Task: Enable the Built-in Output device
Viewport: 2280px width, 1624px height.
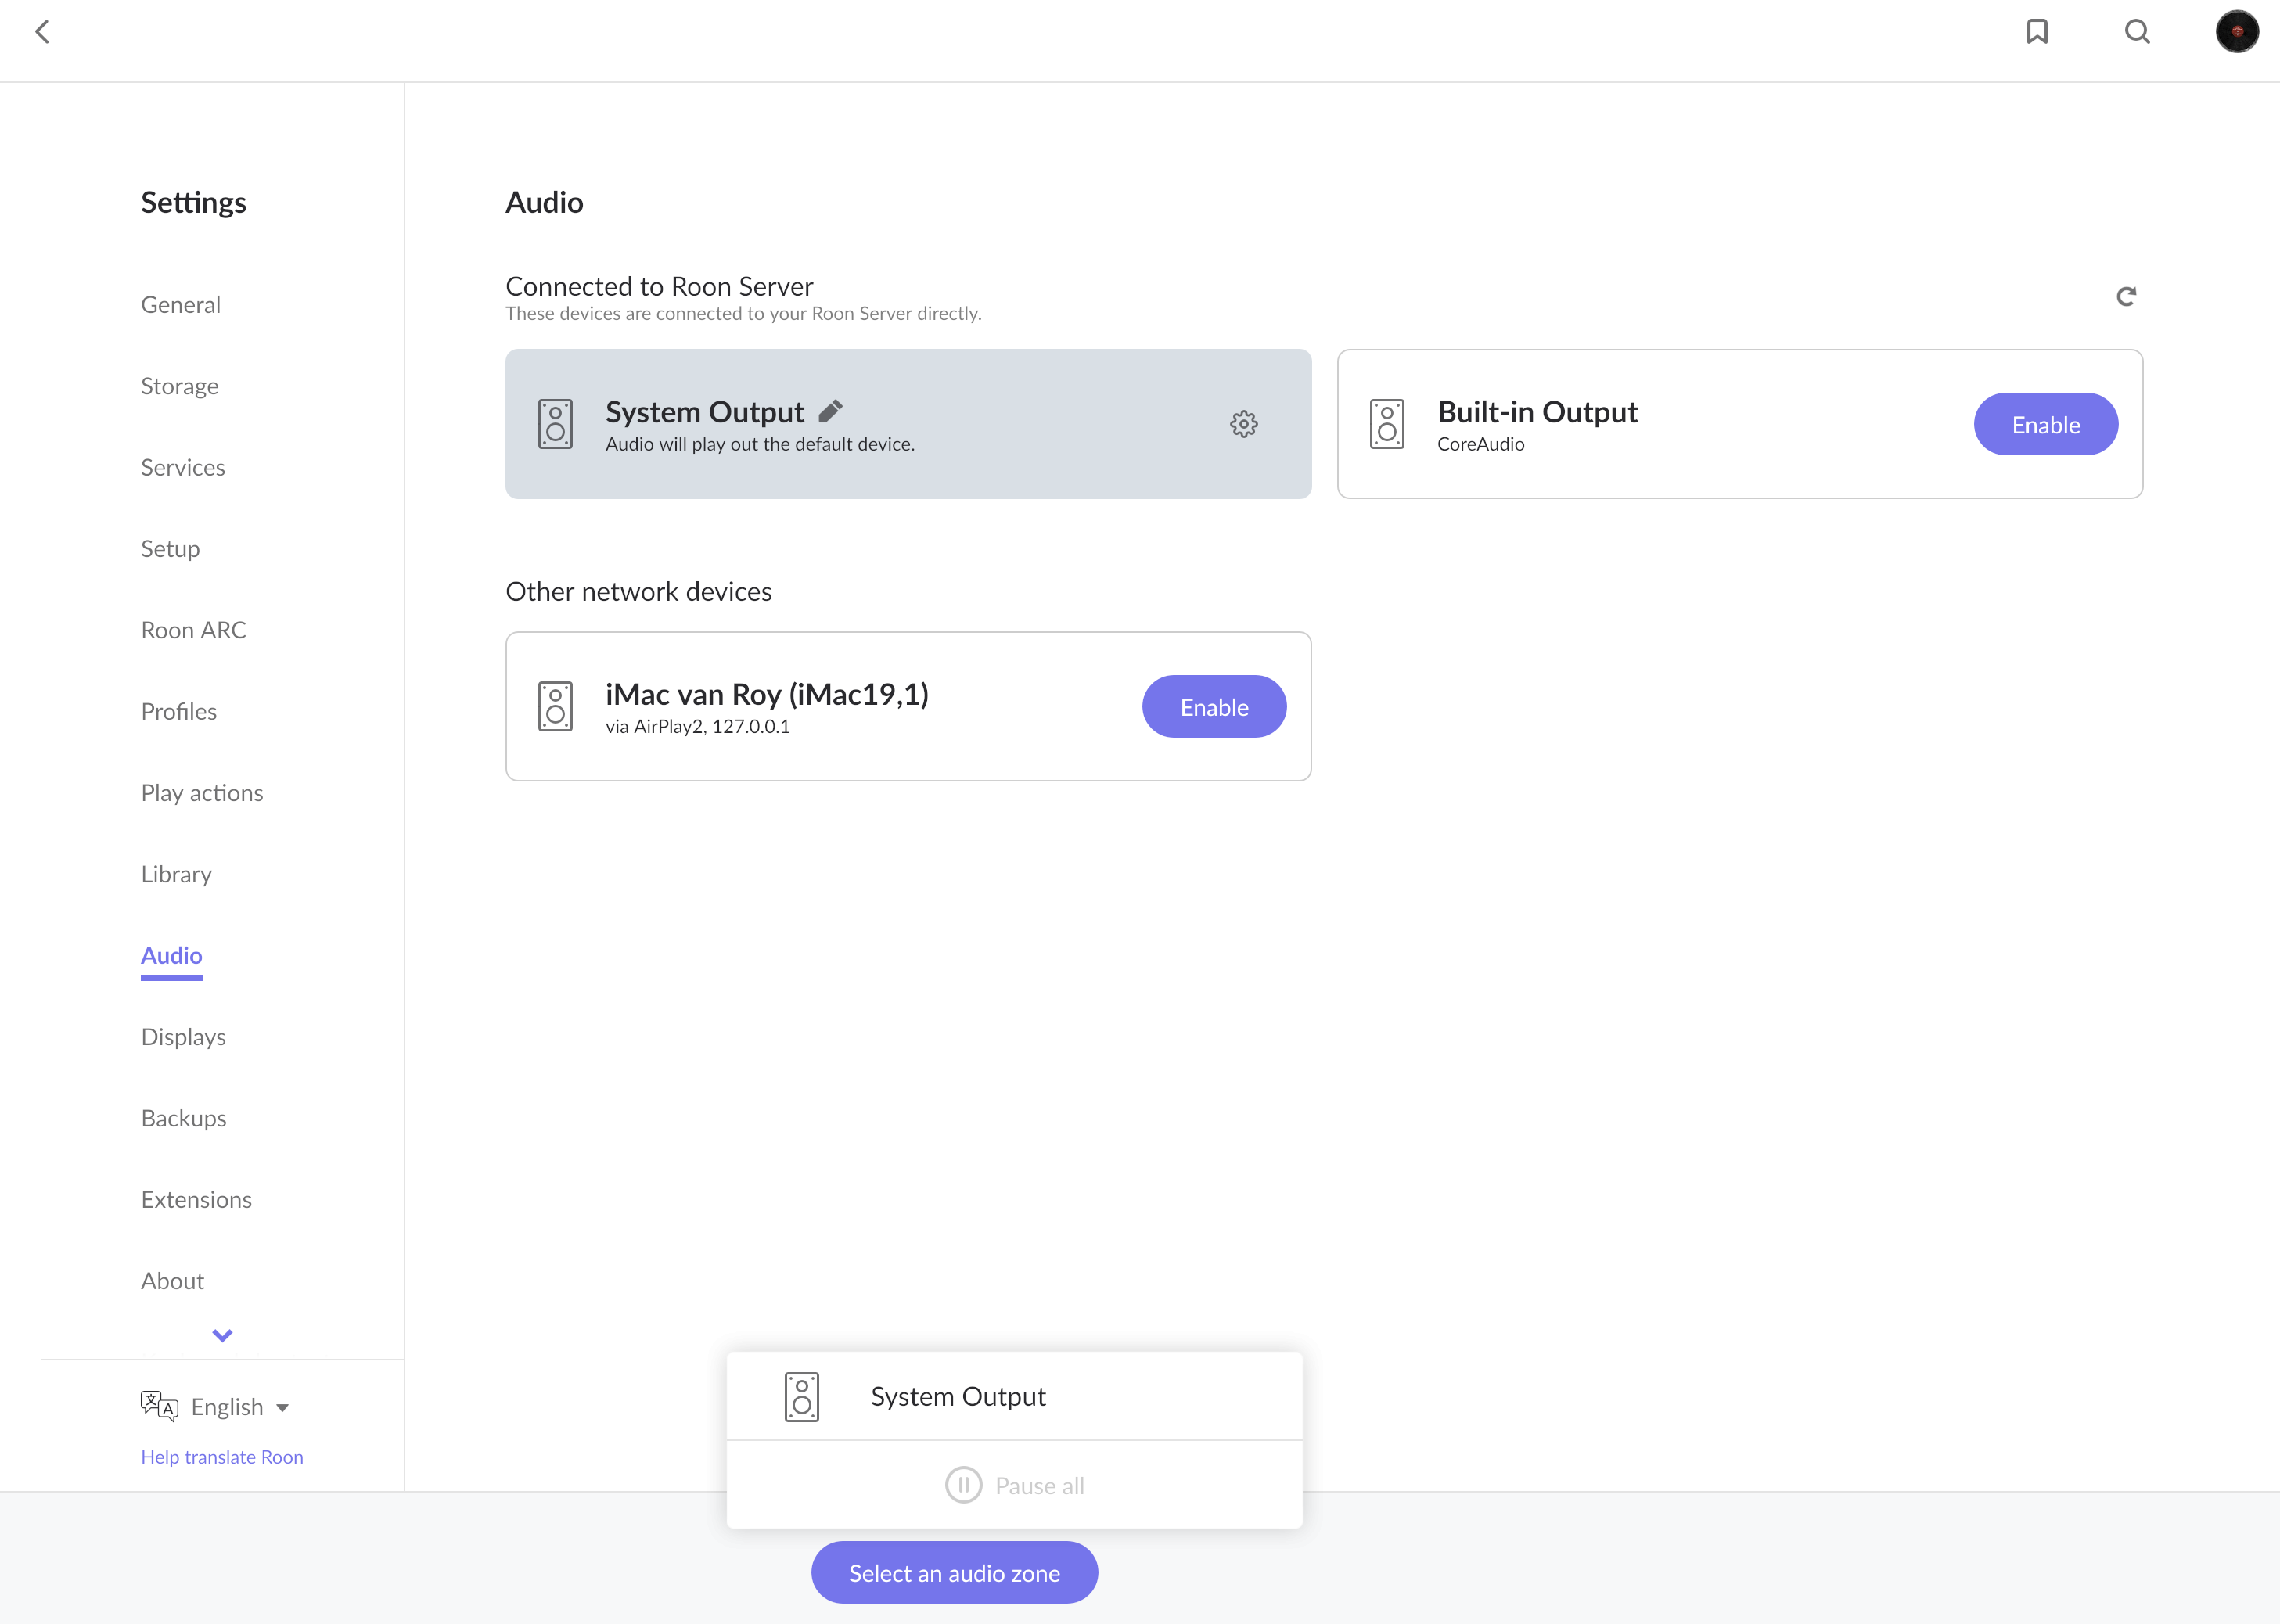Action: click(2046, 424)
